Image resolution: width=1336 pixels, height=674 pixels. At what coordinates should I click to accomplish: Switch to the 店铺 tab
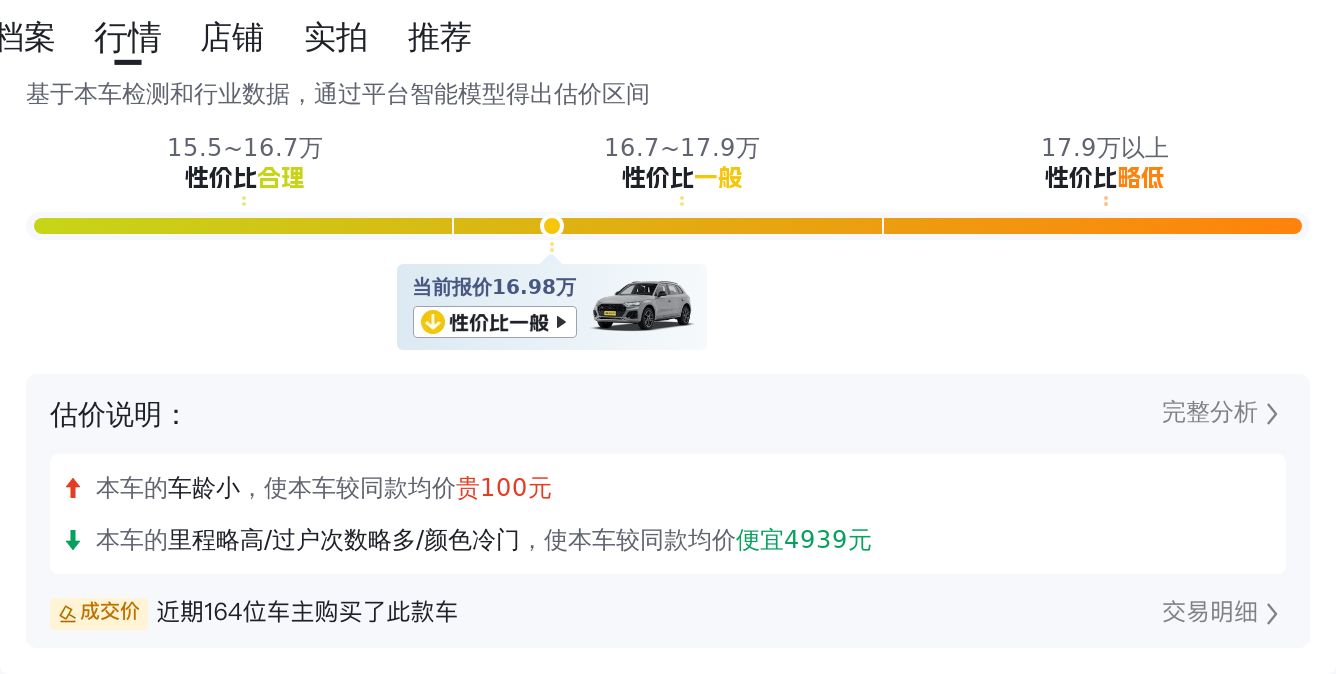(x=232, y=38)
